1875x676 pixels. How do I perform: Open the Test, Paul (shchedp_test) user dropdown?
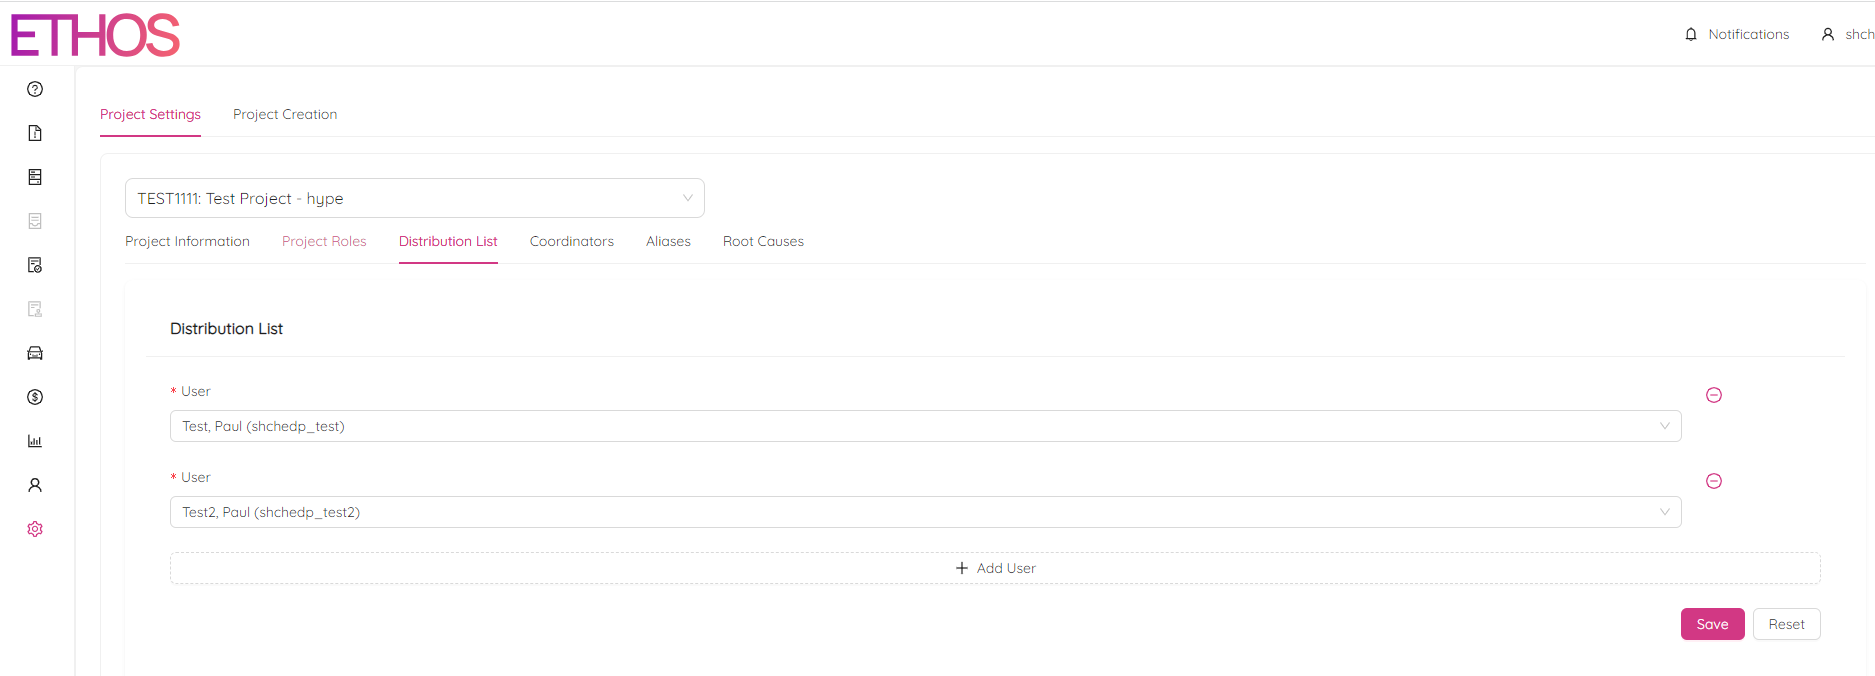pos(925,426)
